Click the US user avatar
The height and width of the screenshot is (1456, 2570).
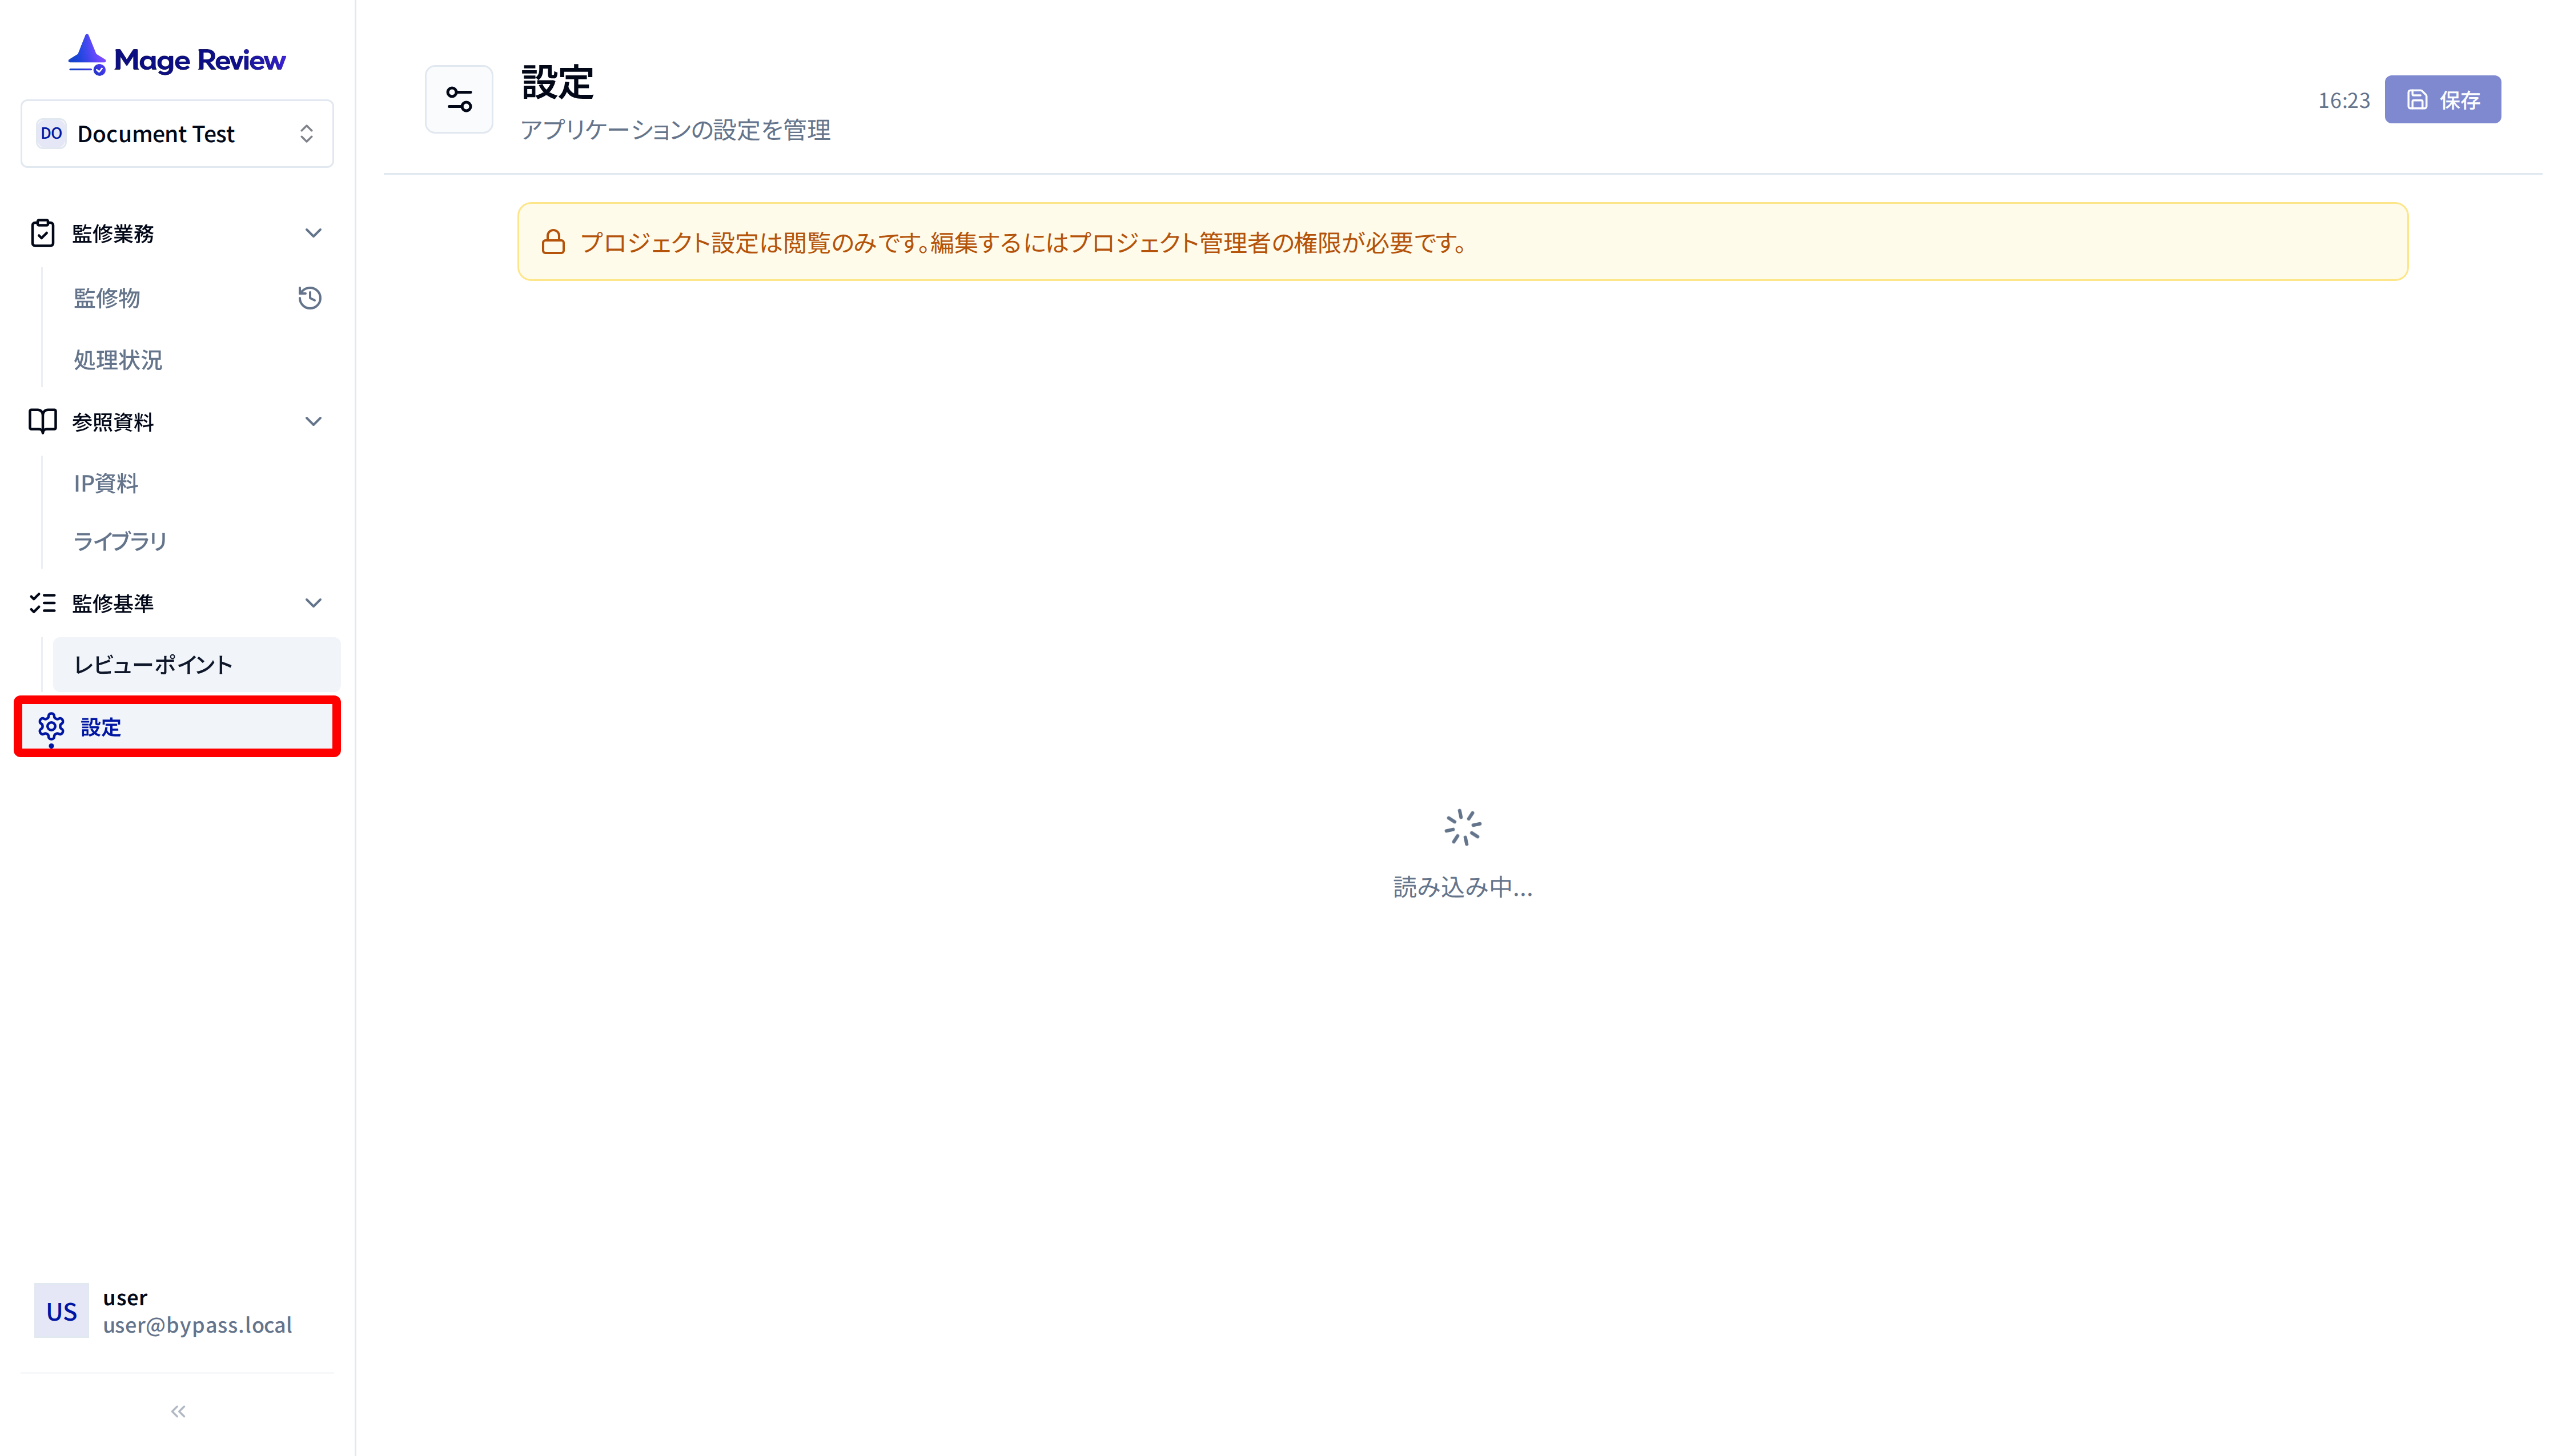pyautogui.click(x=61, y=1311)
